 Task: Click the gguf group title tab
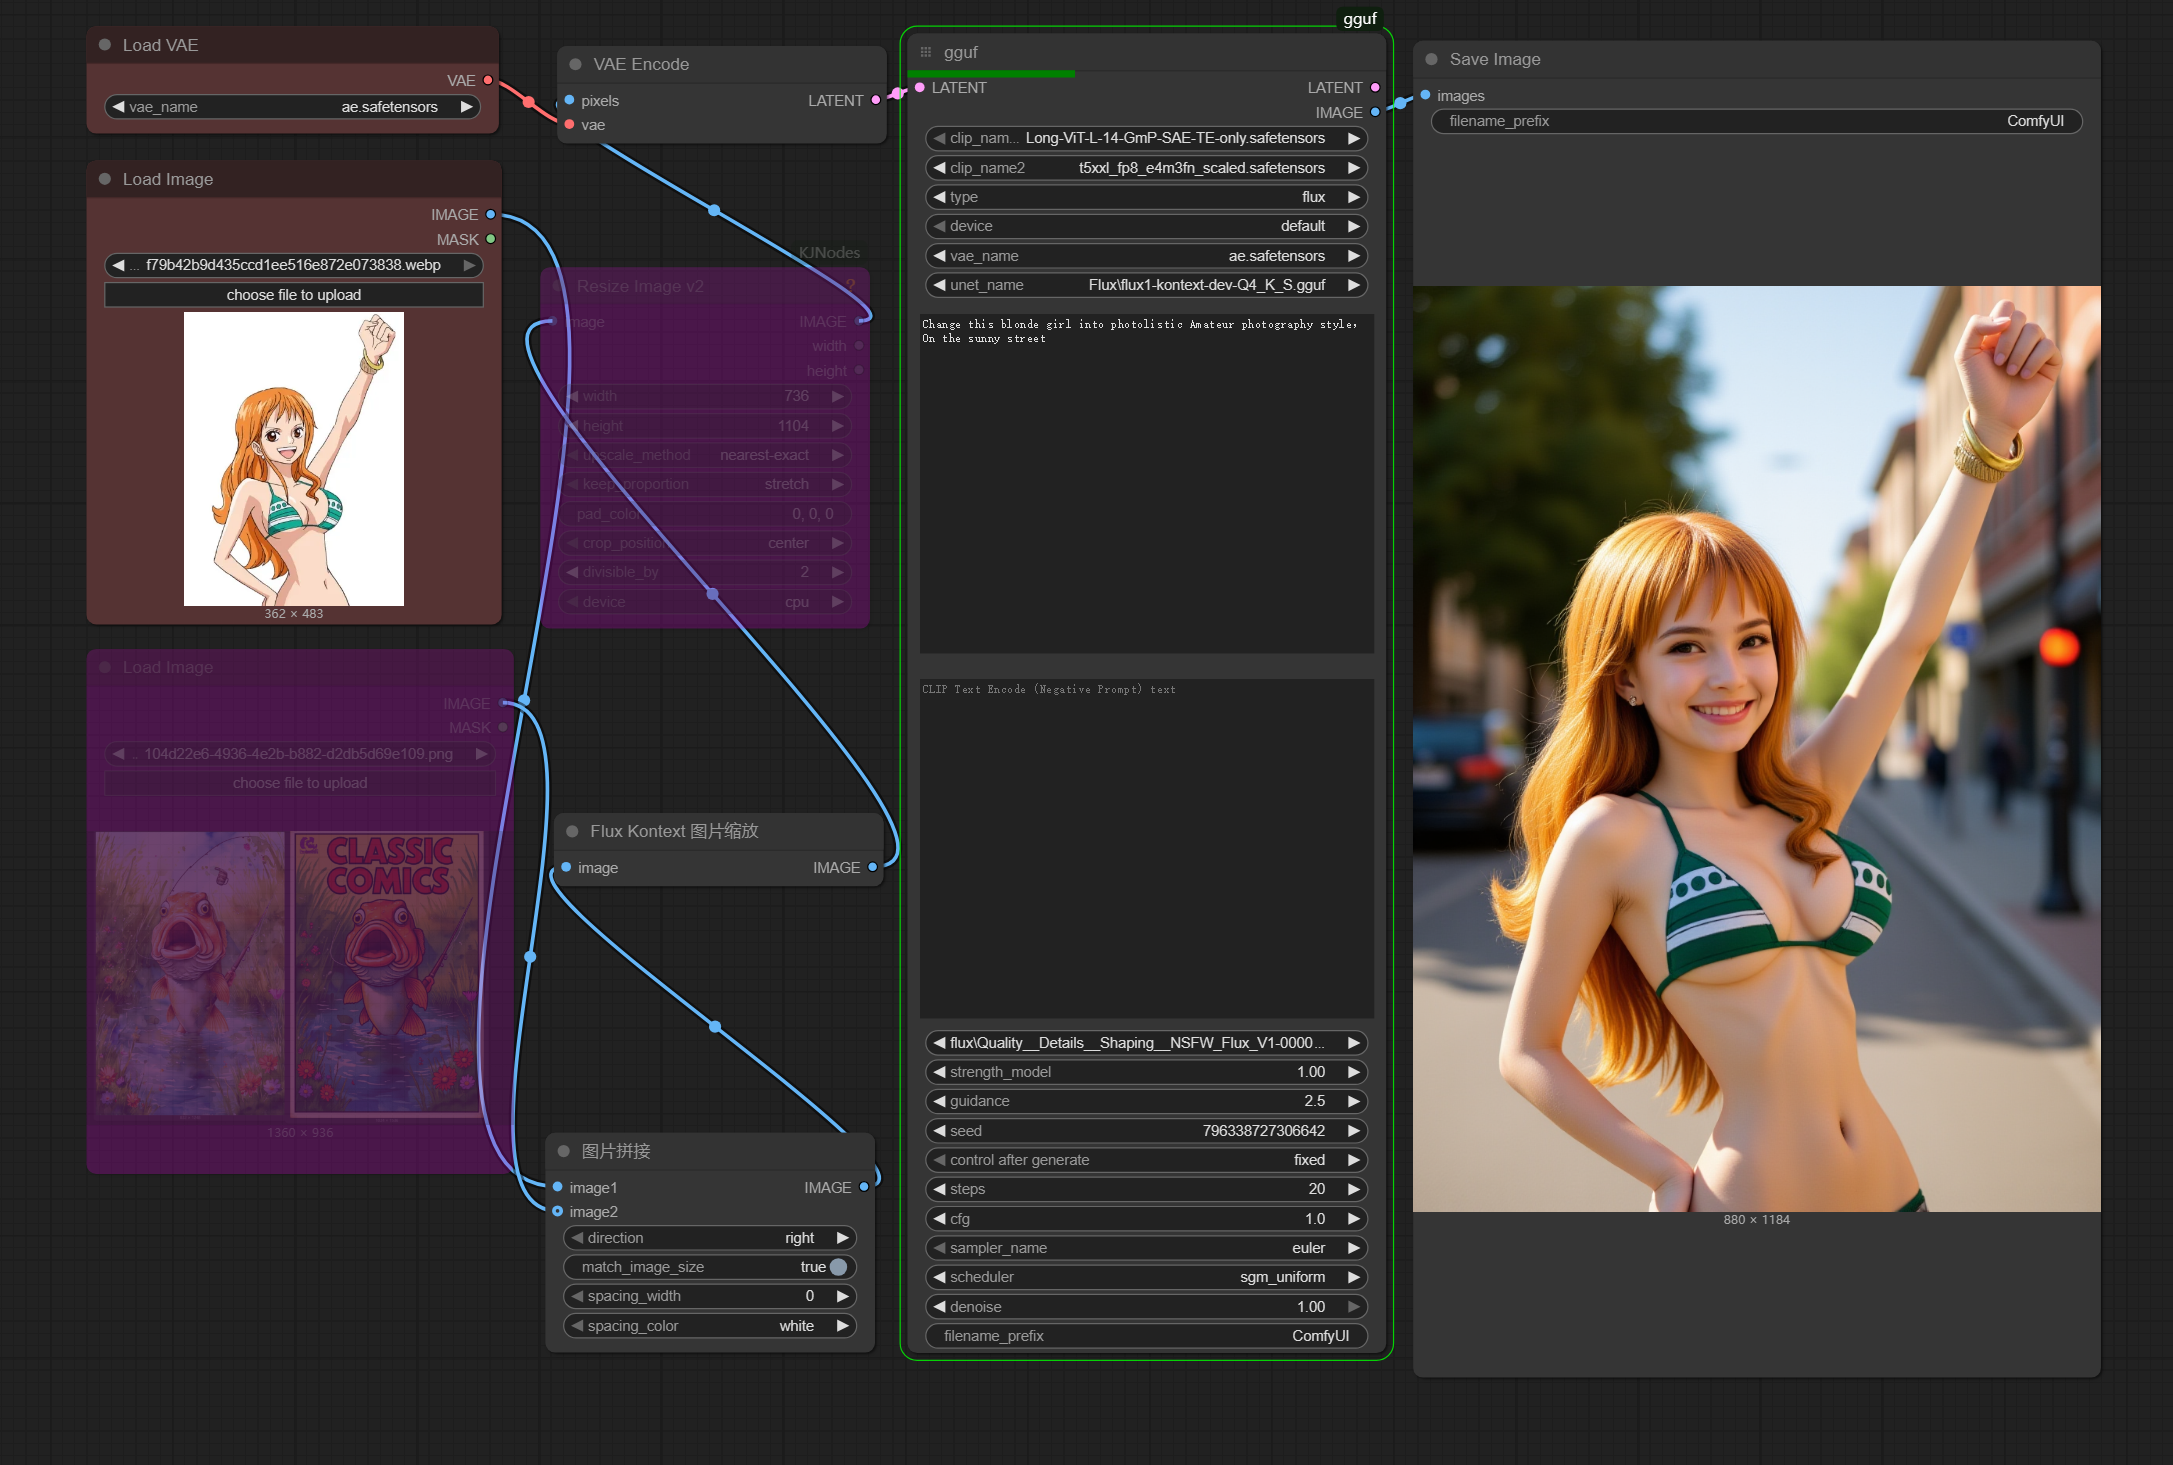pos(1359,19)
